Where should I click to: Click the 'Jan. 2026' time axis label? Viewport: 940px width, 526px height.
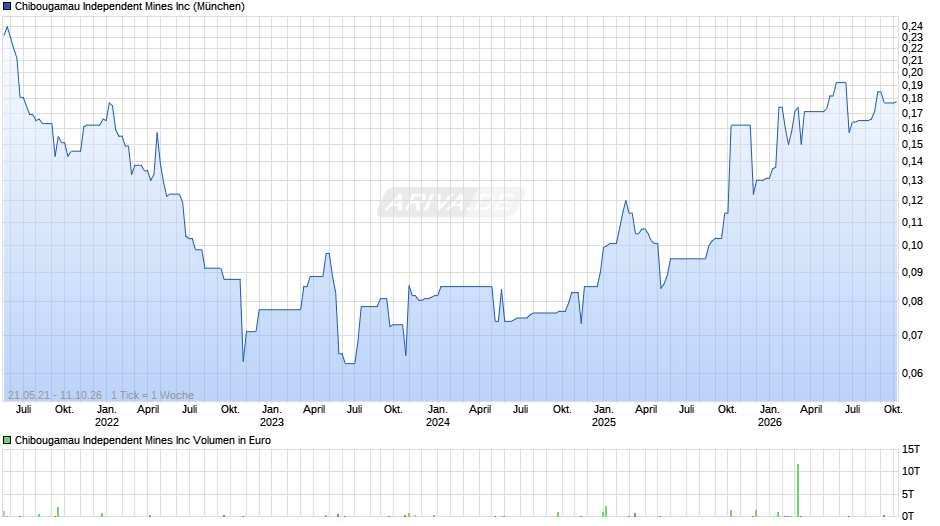[x=770, y=416]
